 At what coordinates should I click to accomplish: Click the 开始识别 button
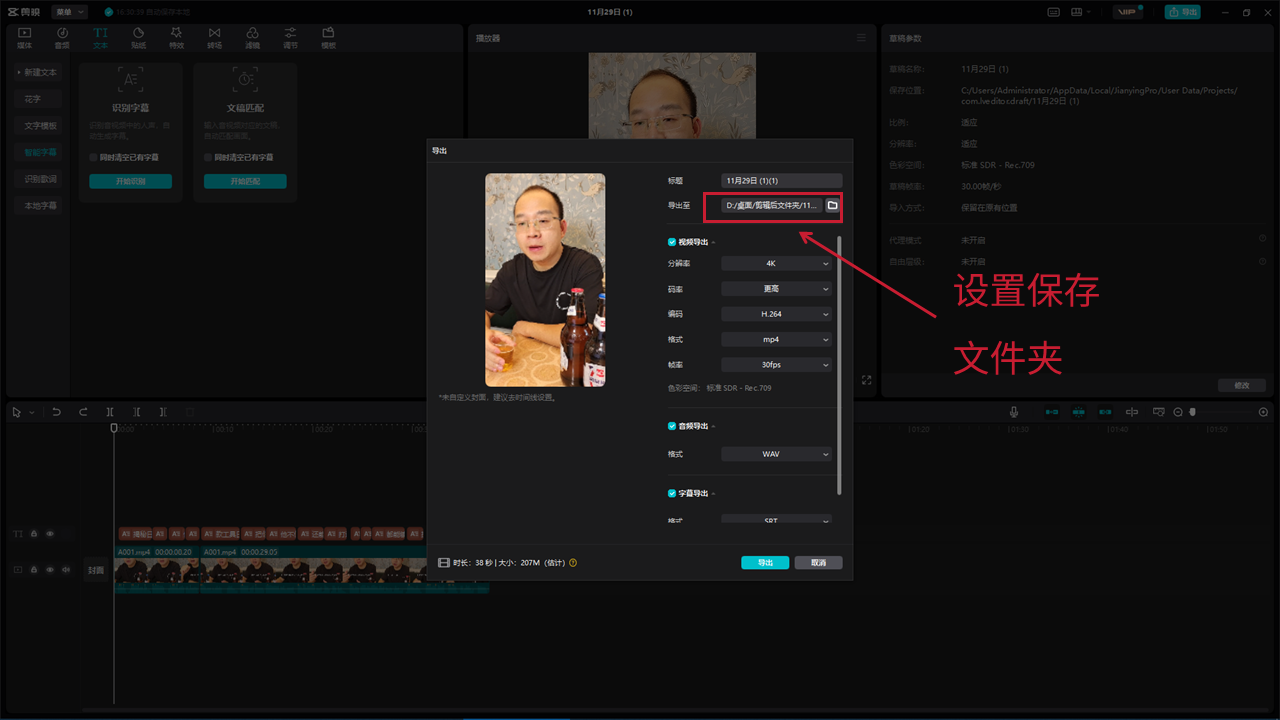(x=130, y=182)
